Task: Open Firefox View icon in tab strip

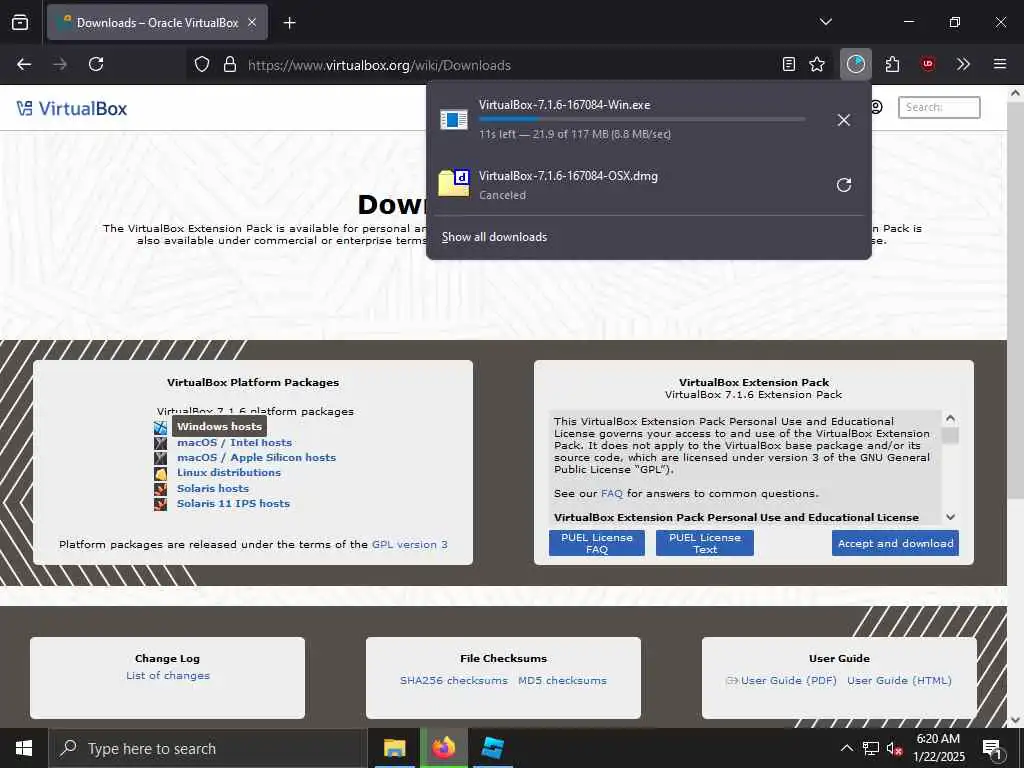Action: click(20, 22)
